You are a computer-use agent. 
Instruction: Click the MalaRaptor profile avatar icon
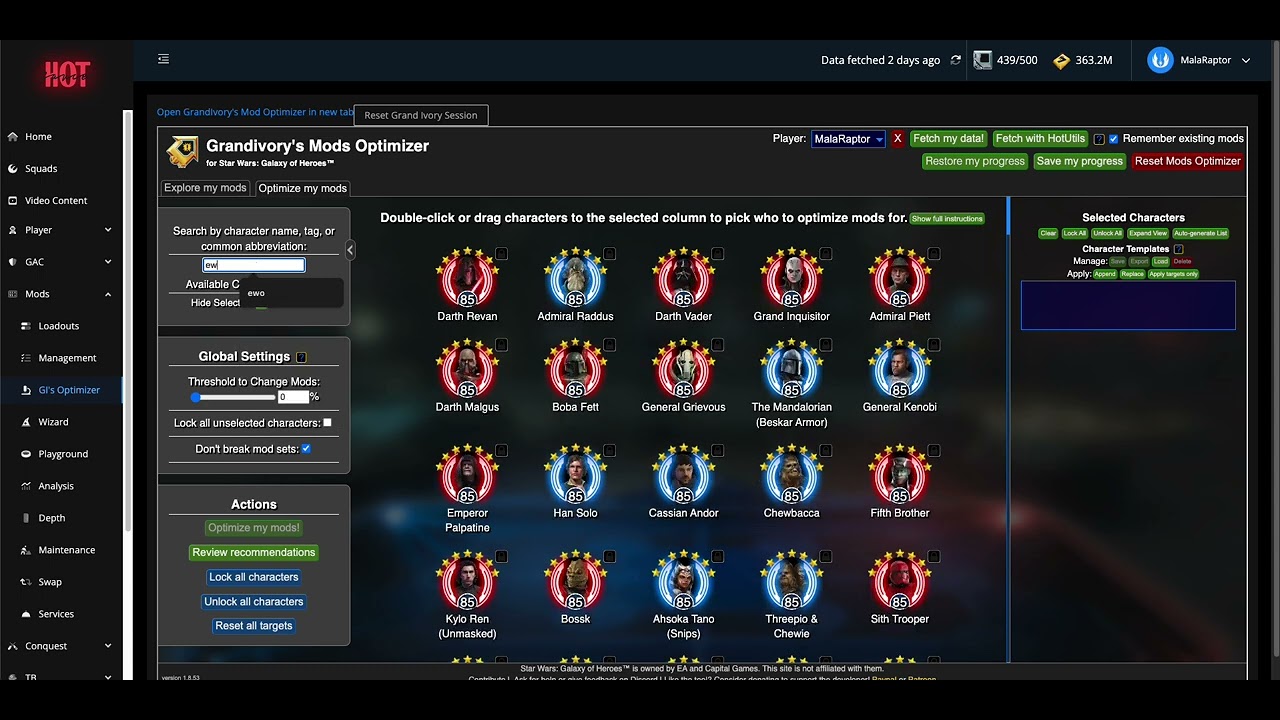pyautogui.click(x=1160, y=60)
